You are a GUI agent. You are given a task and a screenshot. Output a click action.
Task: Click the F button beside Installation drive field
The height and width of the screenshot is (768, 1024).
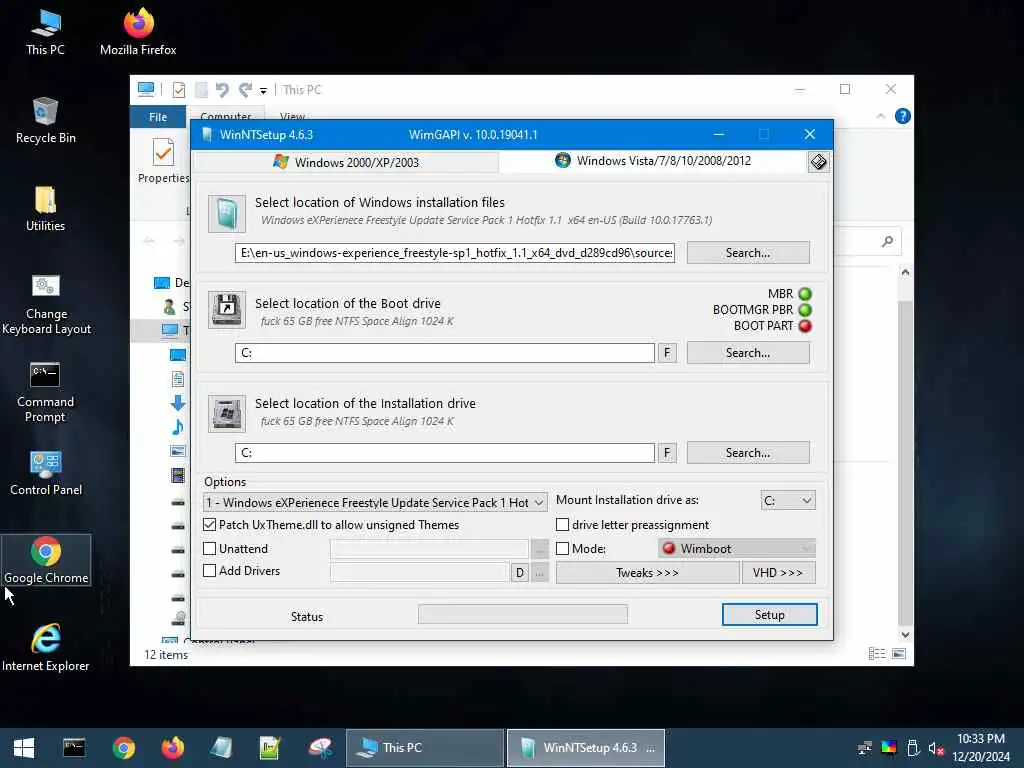tap(667, 453)
